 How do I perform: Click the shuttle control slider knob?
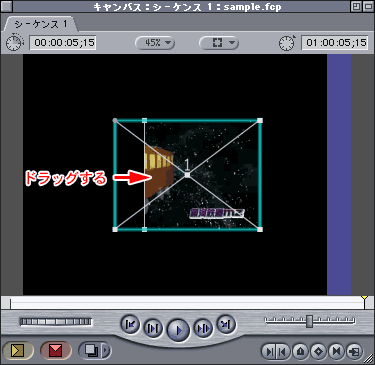[x=310, y=321]
